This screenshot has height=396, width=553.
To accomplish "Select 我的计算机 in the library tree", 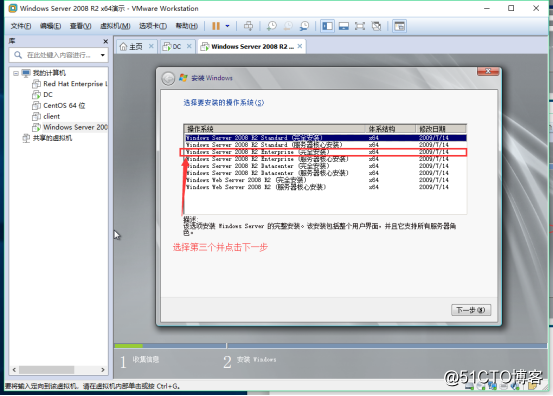I will [49, 73].
